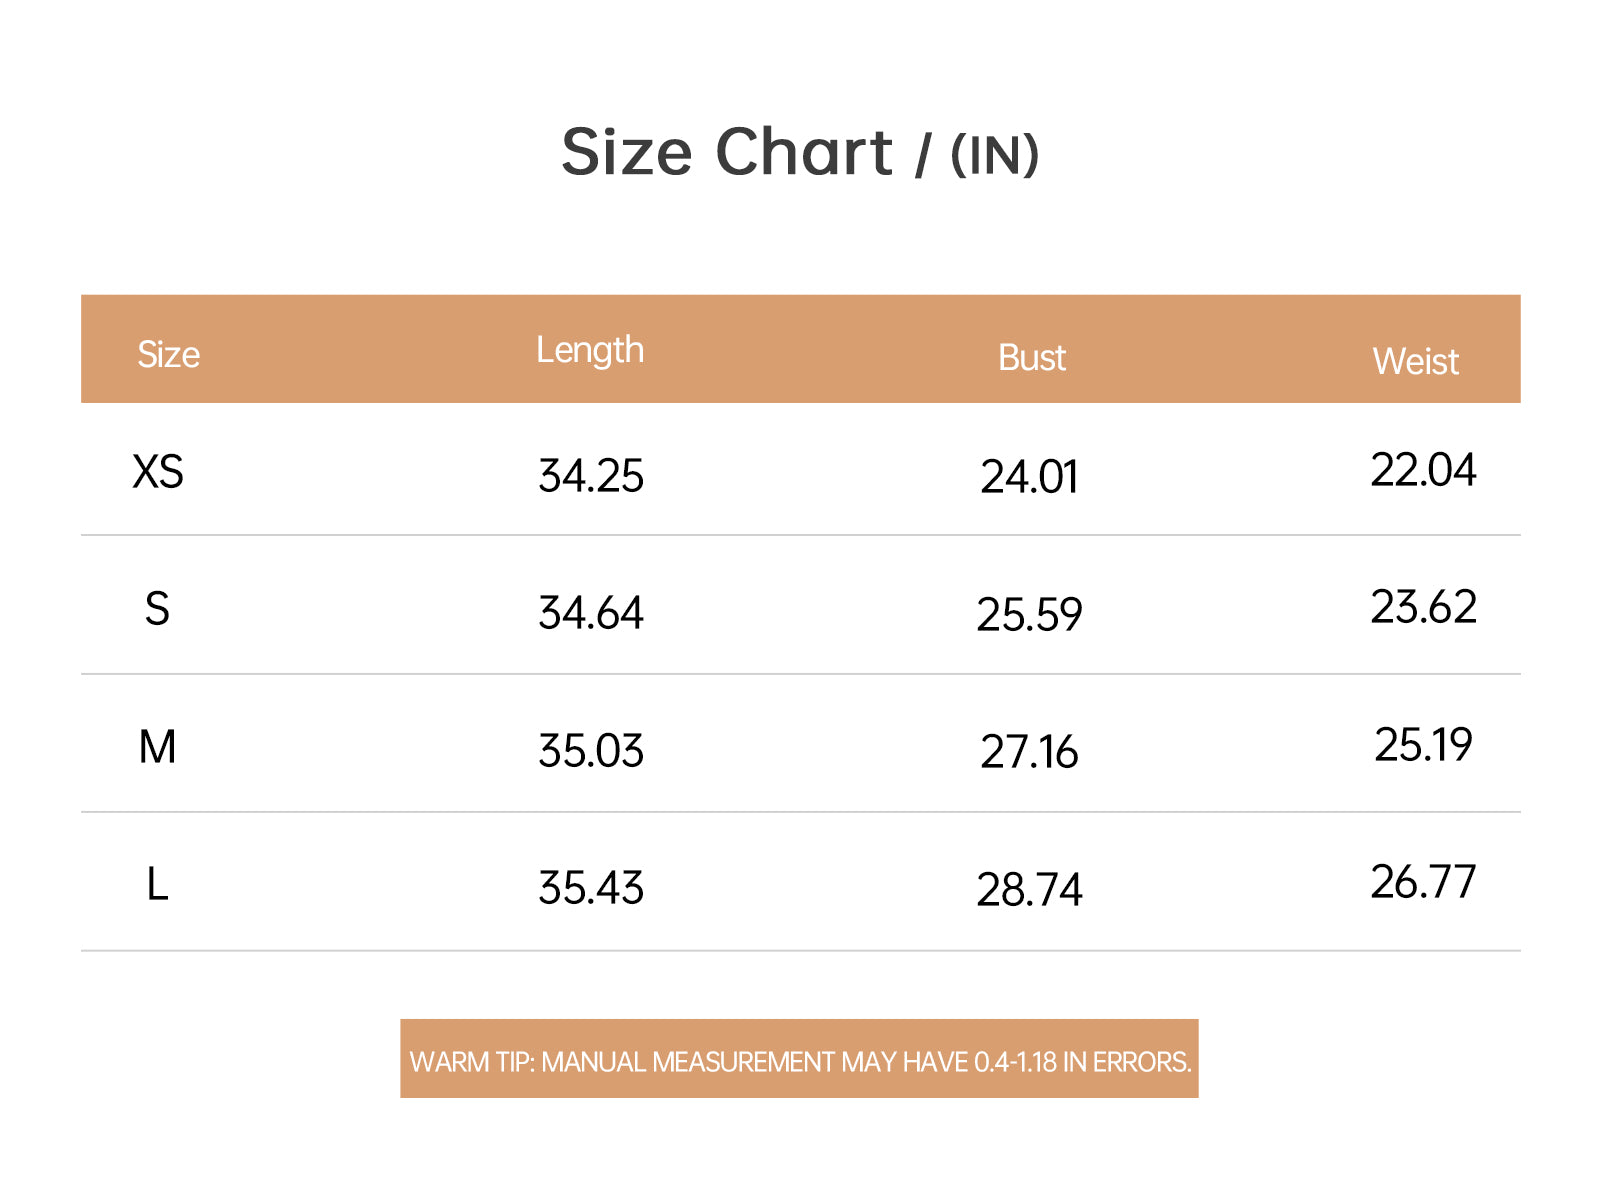Image resolution: width=1600 pixels, height=1200 pixels.
Task: Click L waist value 26.77
Action: click(x=1423, y=882)
